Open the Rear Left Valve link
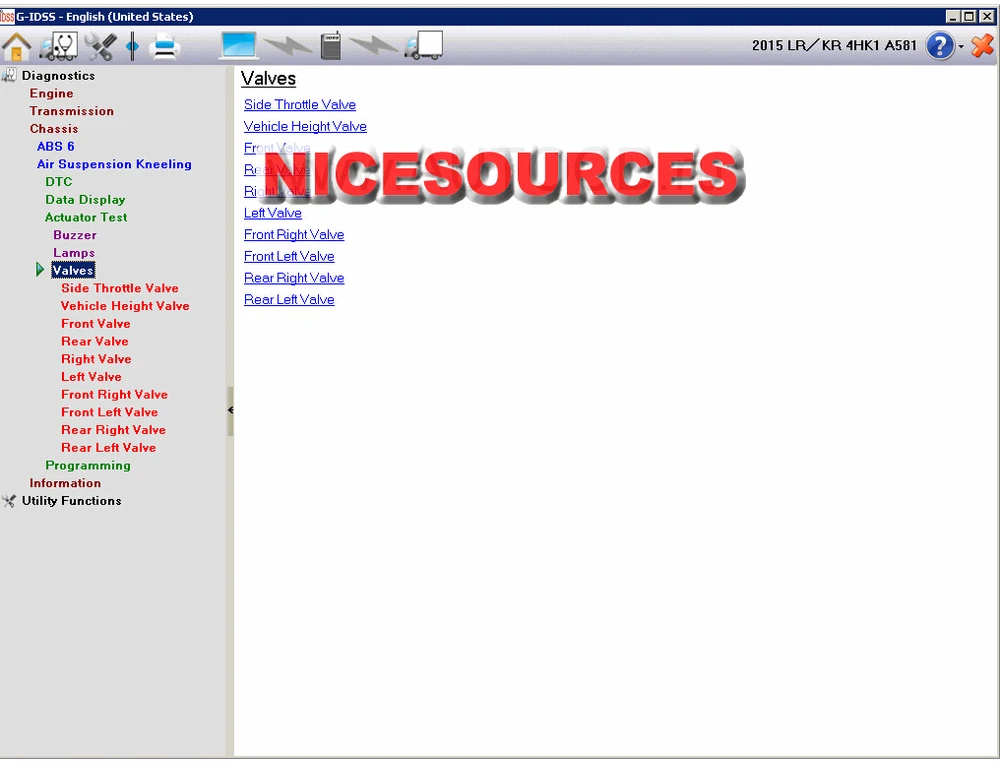The image size is (1000, 763). (289, 300)
